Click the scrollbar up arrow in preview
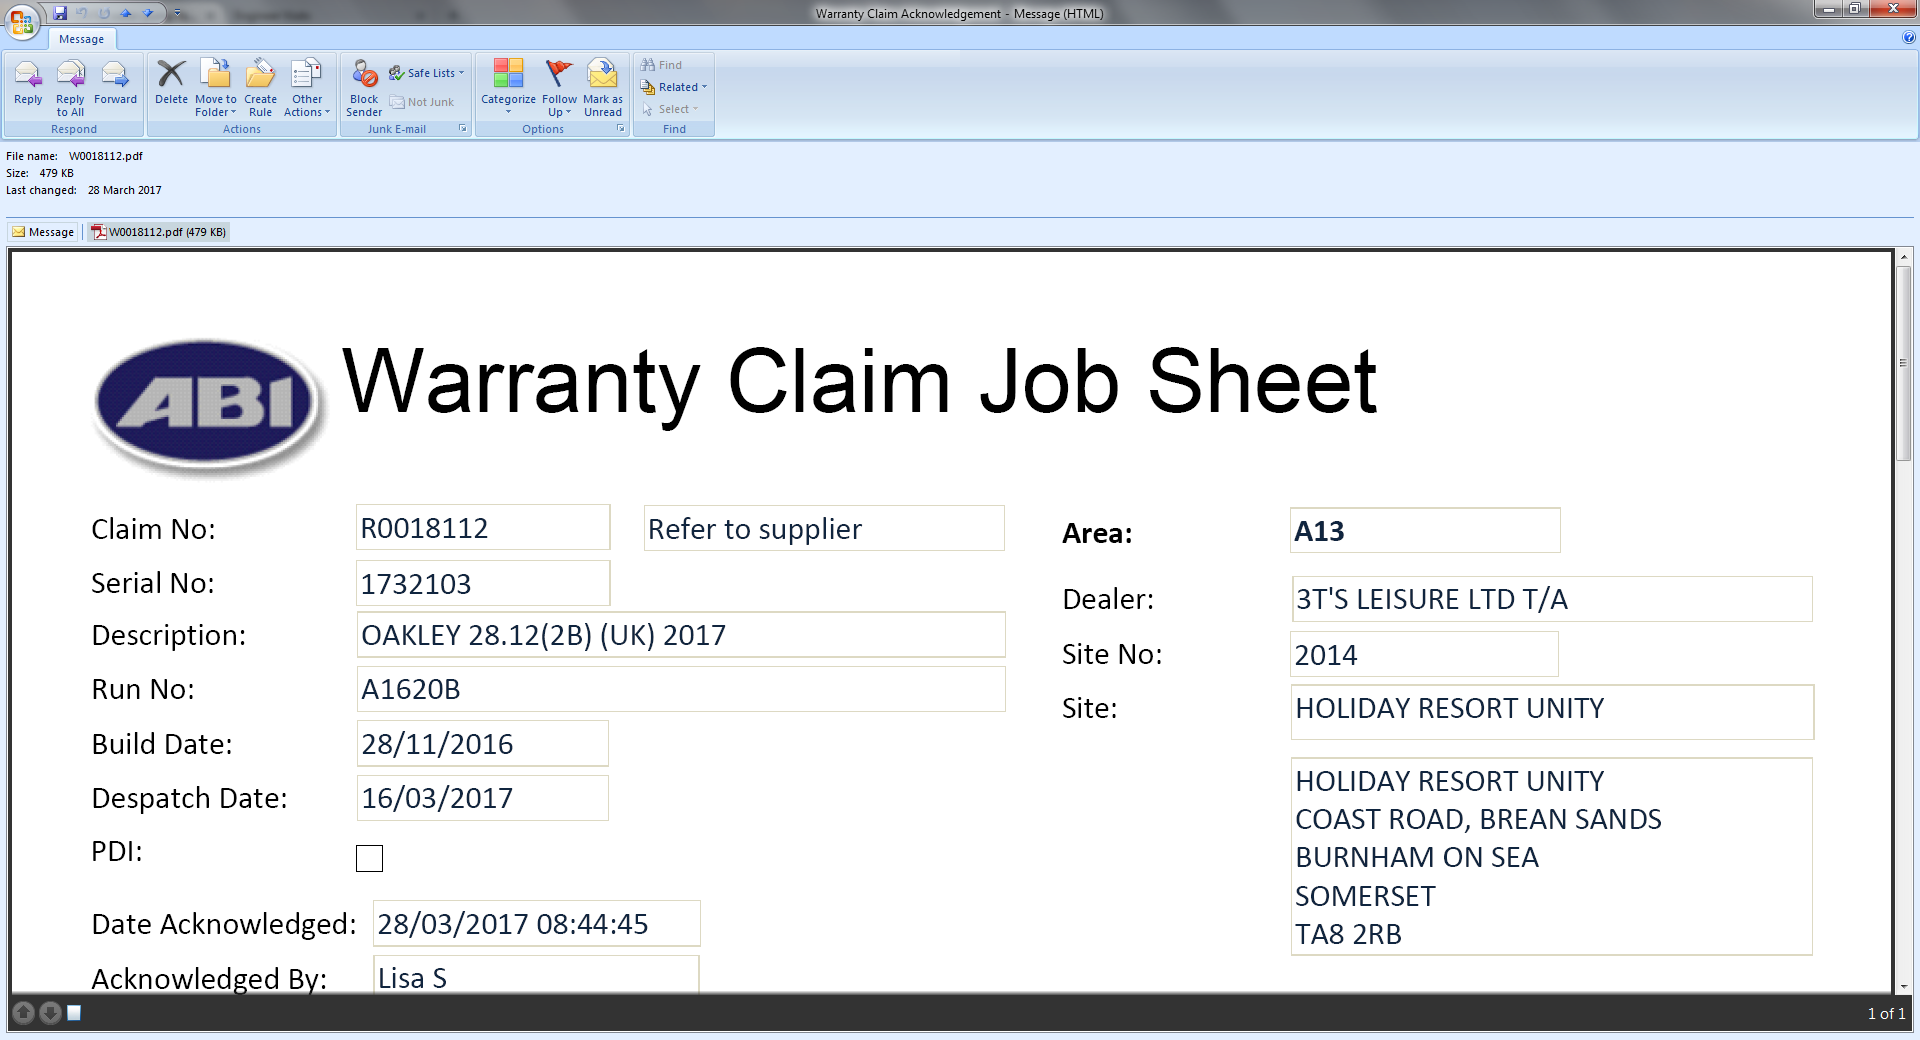 pyautogui.click(x=1903, y=257)
